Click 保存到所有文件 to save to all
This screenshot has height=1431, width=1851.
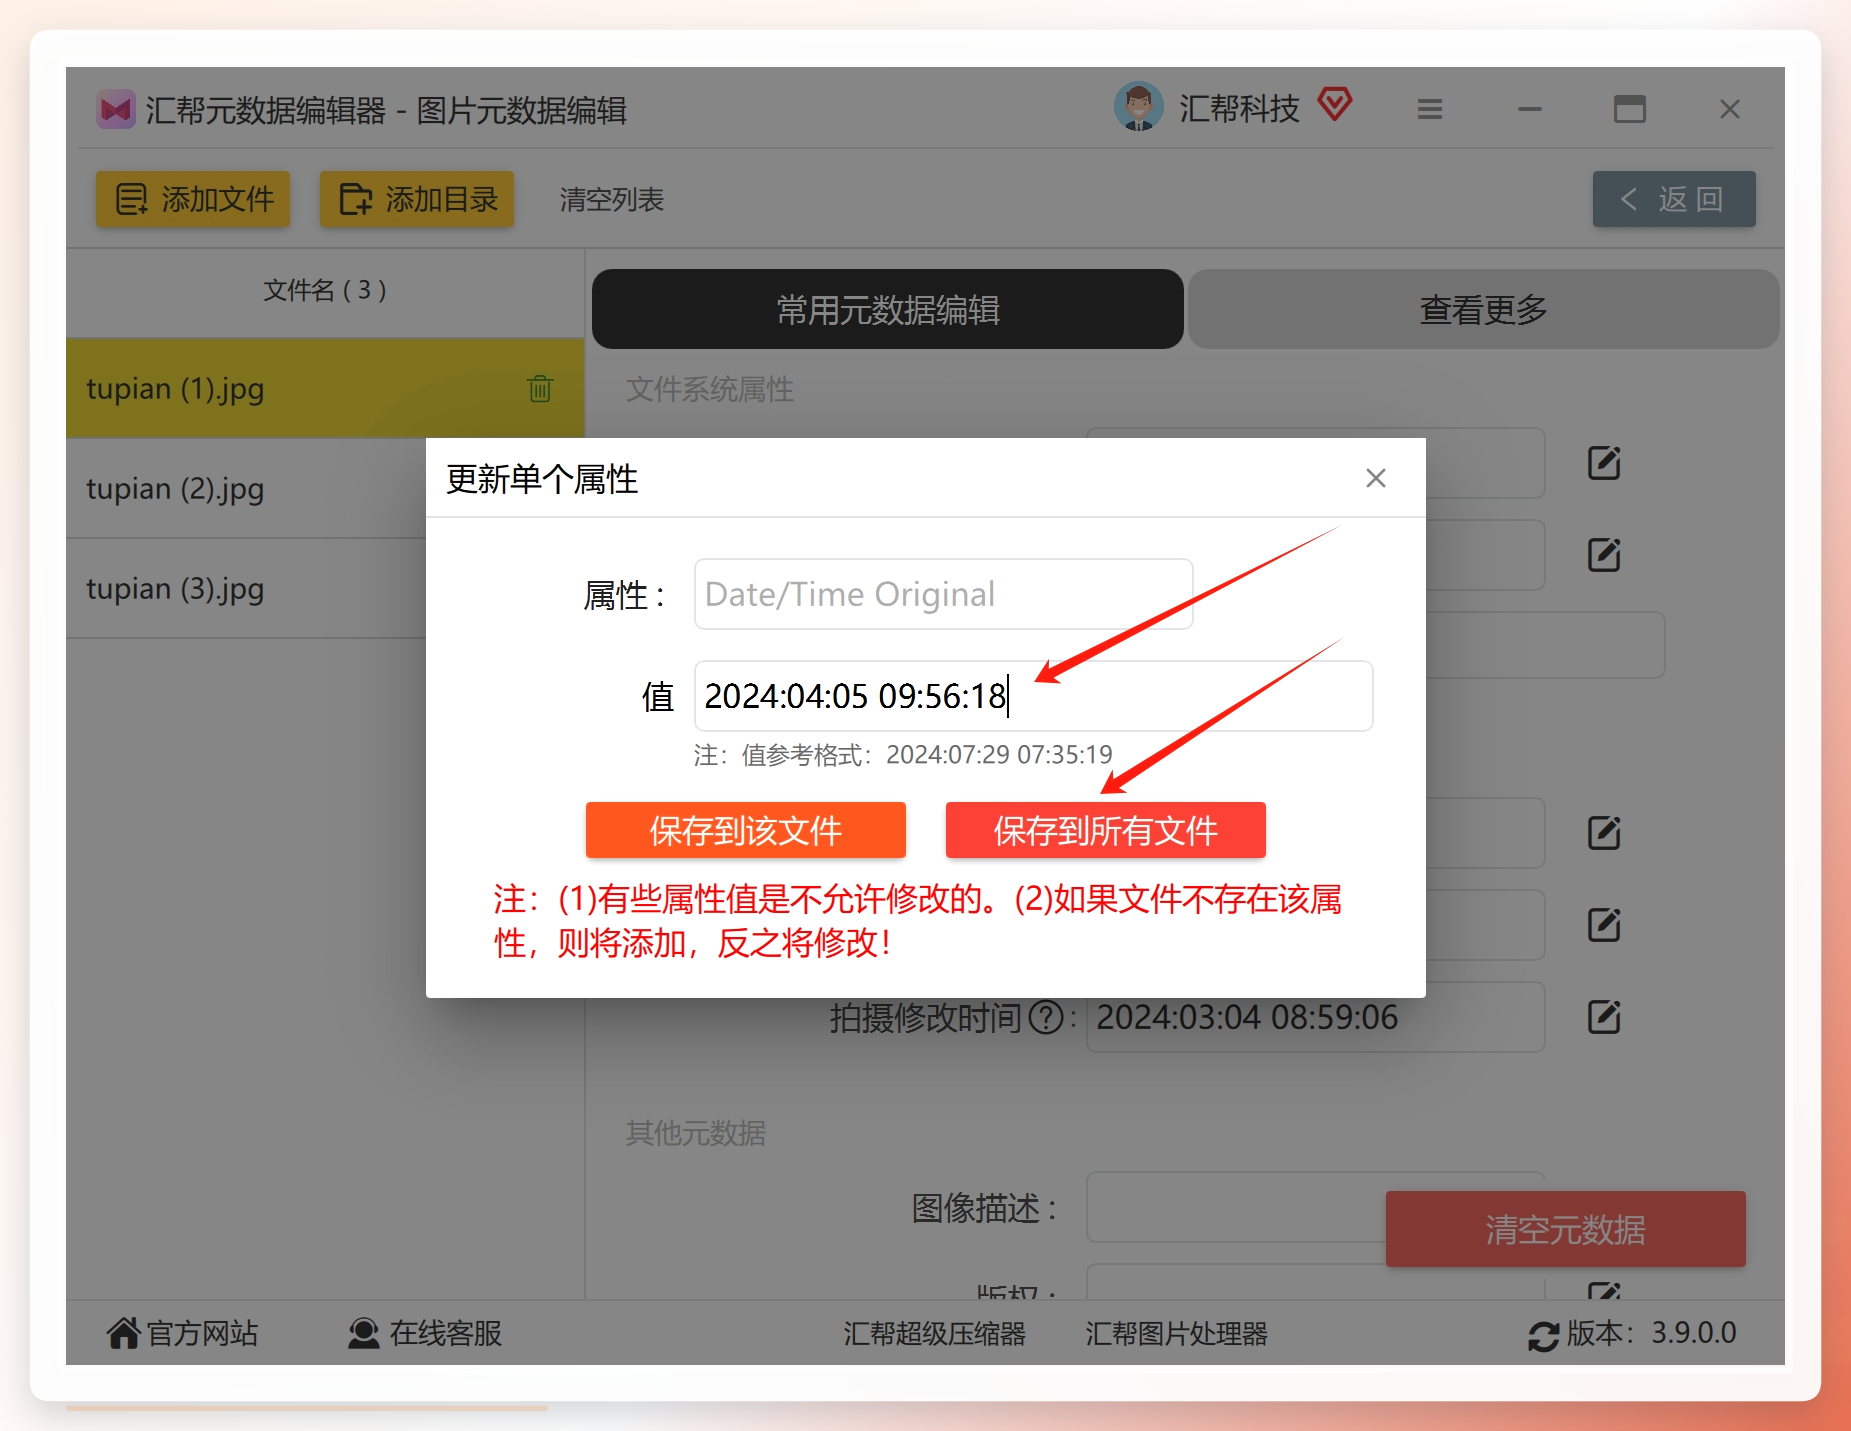click(x=1106, y=830)
